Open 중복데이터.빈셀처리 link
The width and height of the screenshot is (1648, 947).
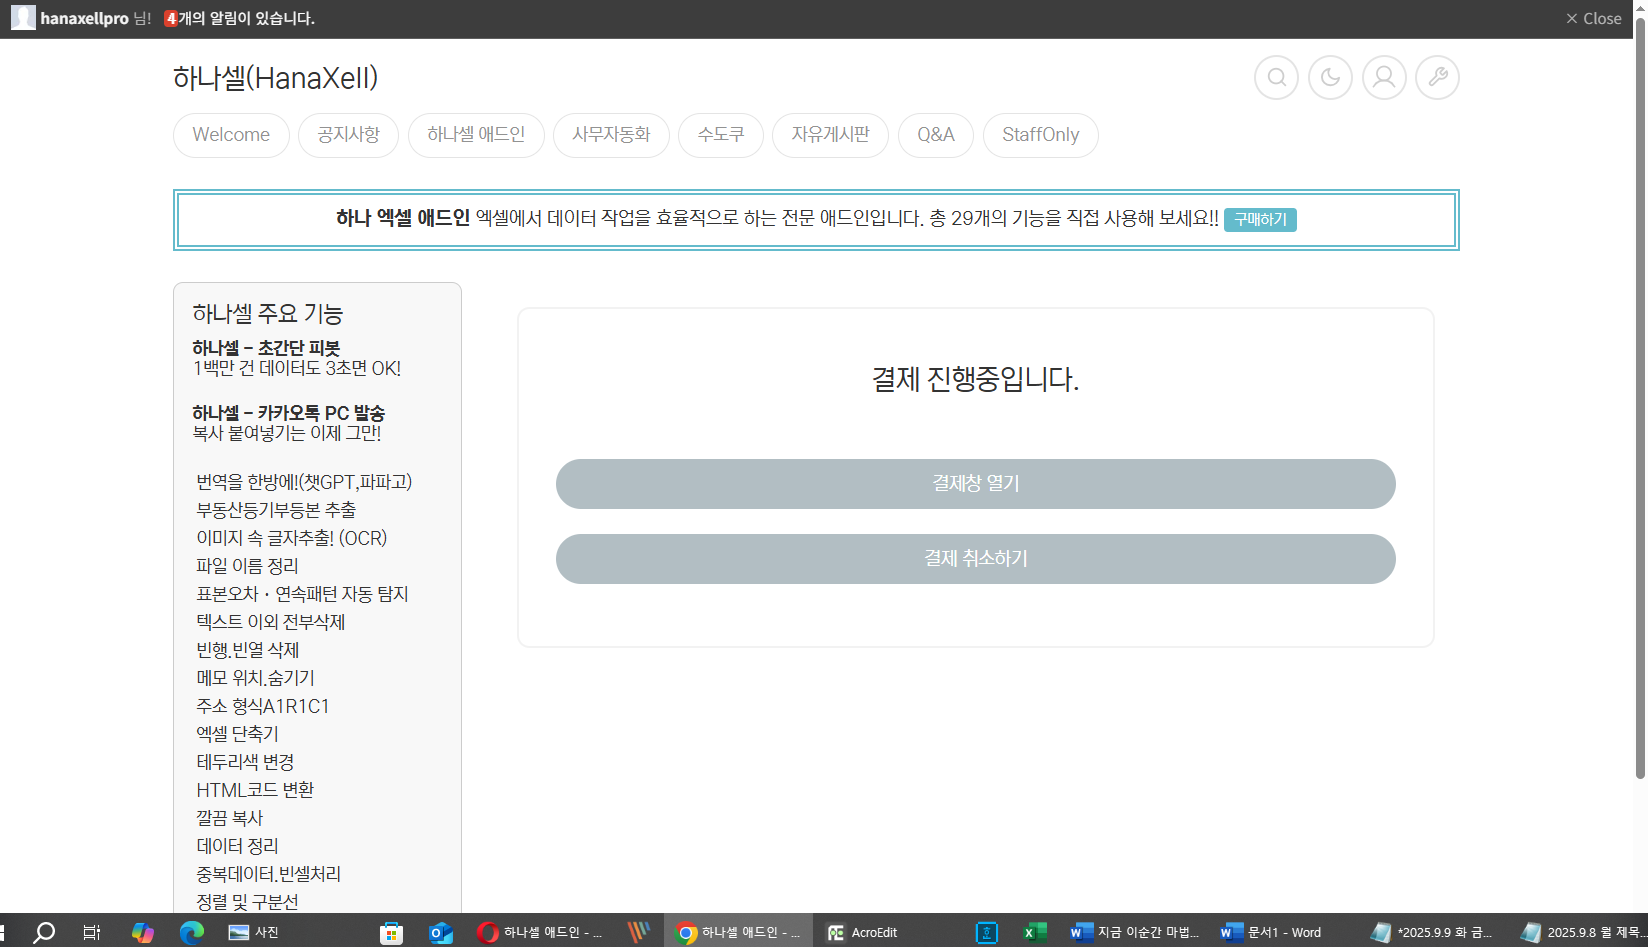[x=268, y=874]
